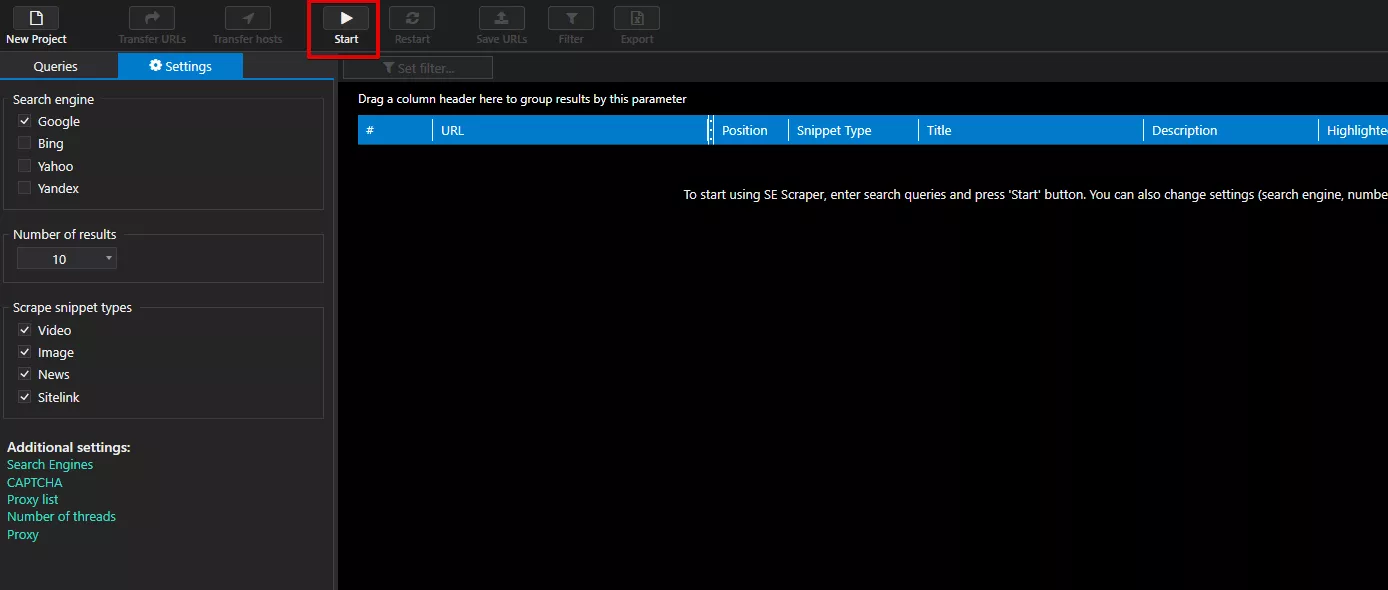The height and width of the screenshot is (590, 1388).
Task: Open the Proxy settings link
Action: [x=23, y=534]
